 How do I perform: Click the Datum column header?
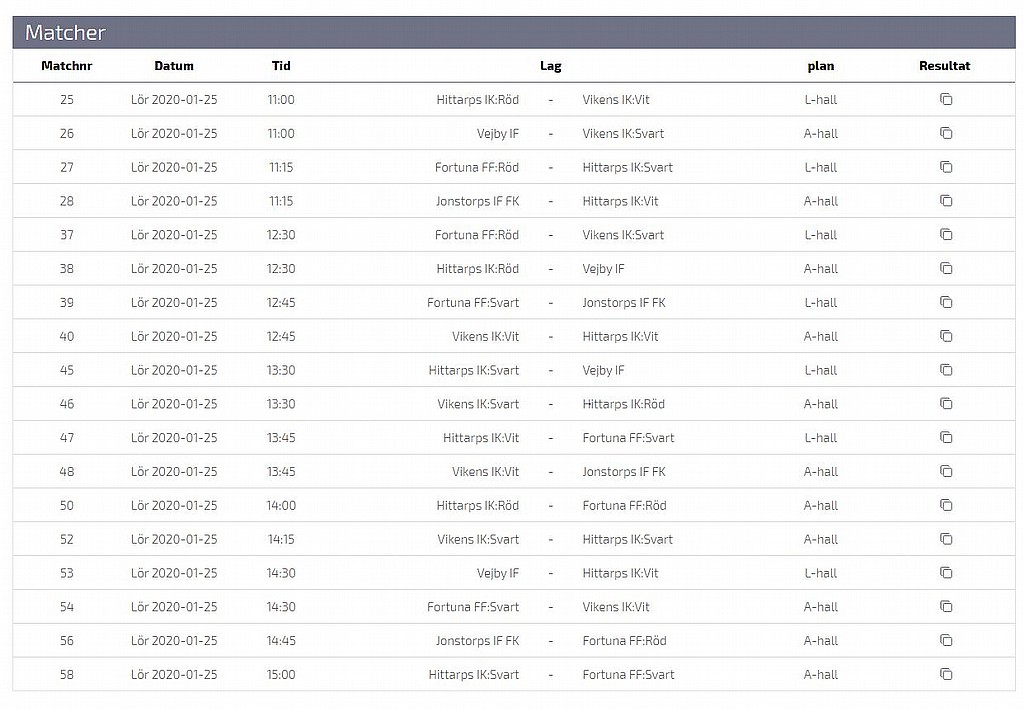174,66
